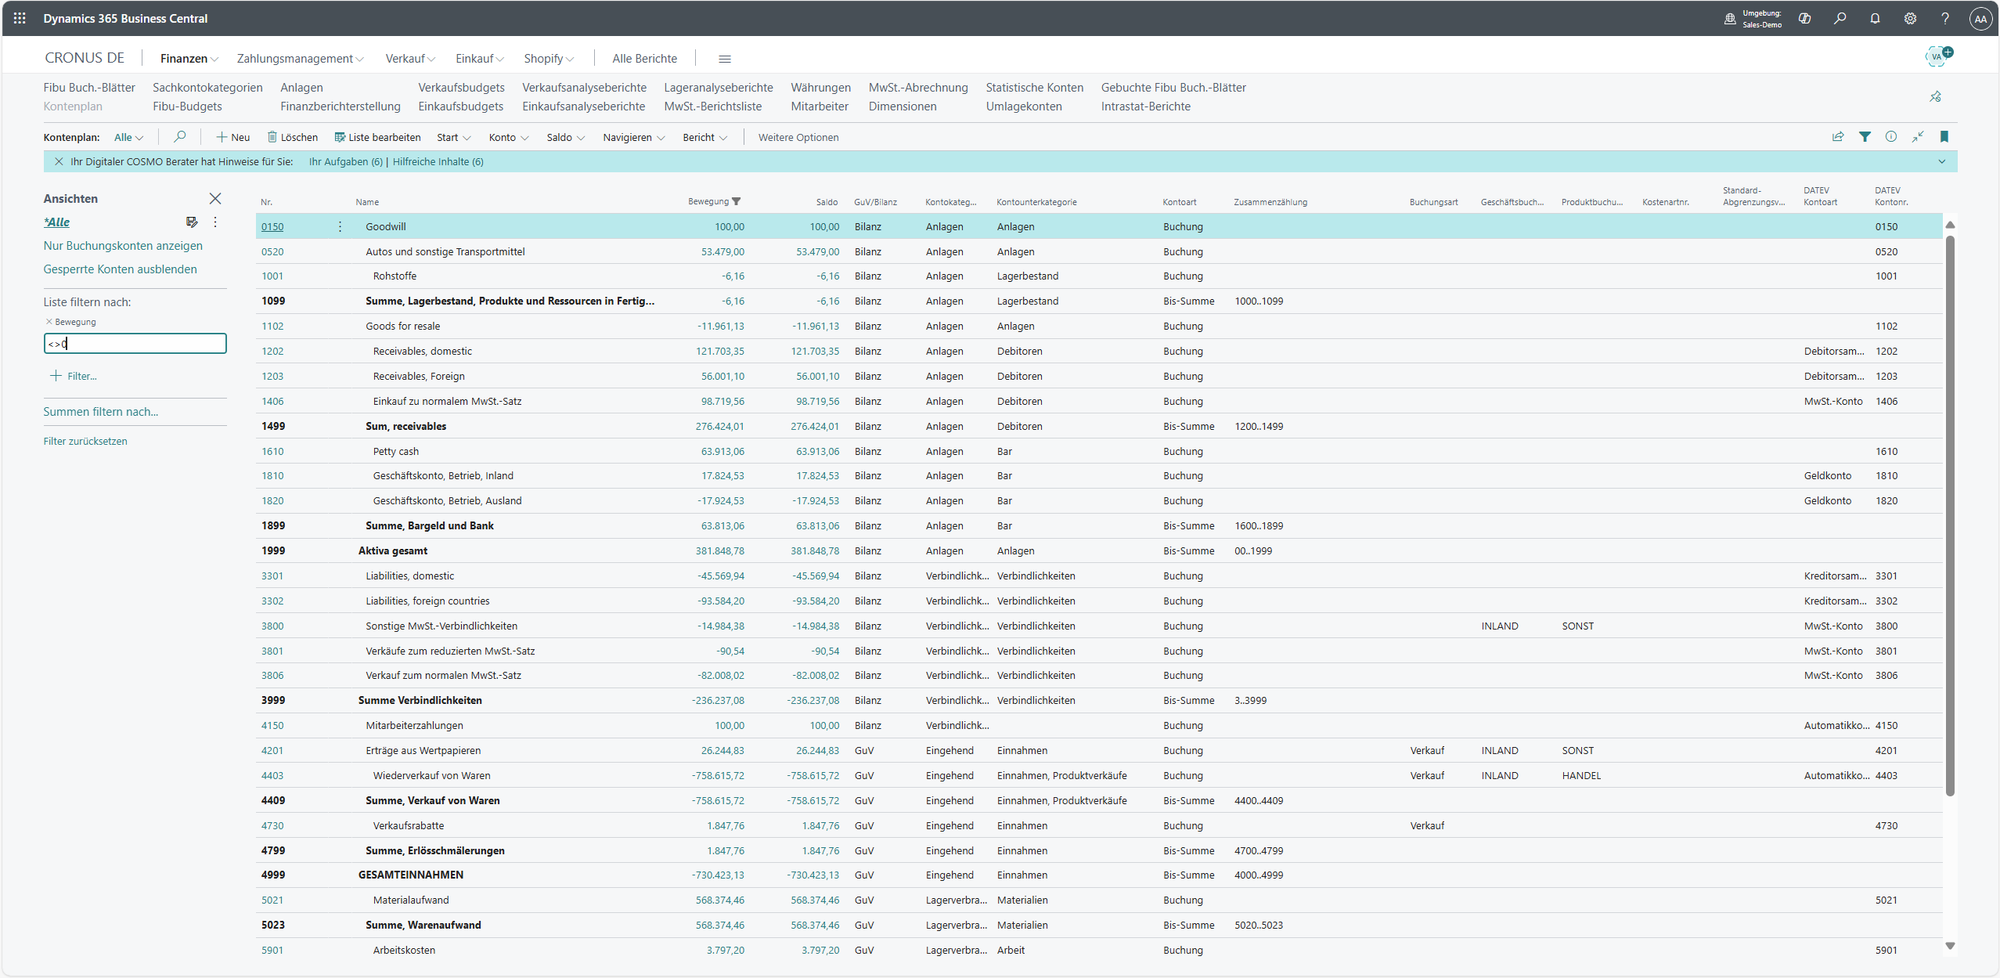Open the info FactBox pane icon
The width and height of the screenshot is (2000, 978).
(x=1891, y=137)
